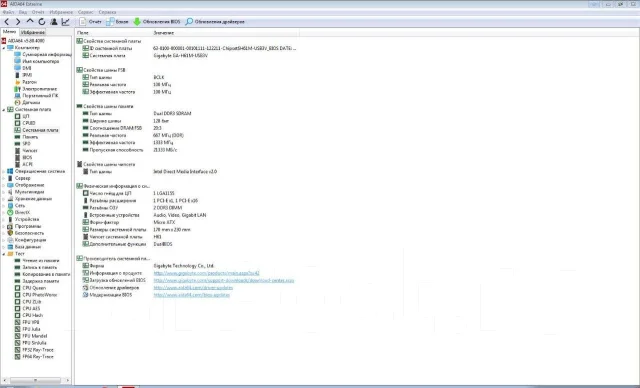Click the Отчёт report toolbar button
Screen dimensions: 640x388
point(91,22)
